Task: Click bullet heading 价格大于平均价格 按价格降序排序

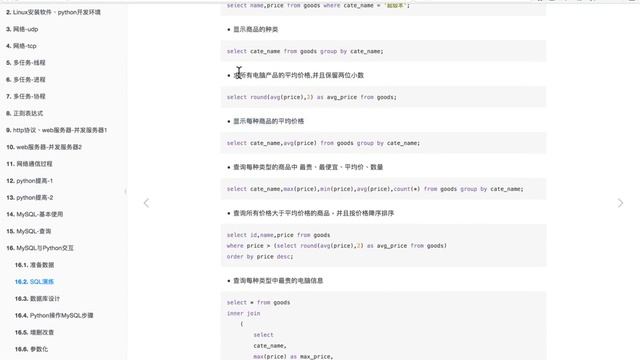Action: pyautogui.click(x=313, y=213)
